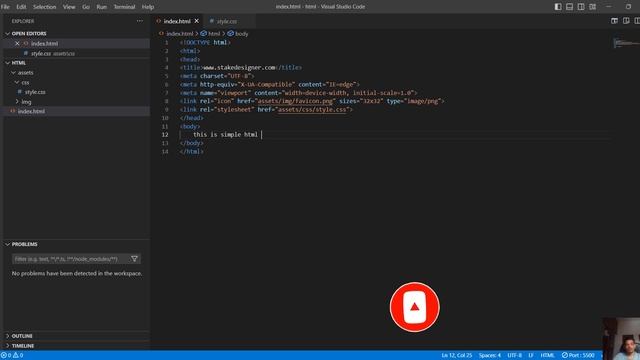Click the html symbol in breadcrumb
Screen dimensions: 640x360
coord(211,33)
